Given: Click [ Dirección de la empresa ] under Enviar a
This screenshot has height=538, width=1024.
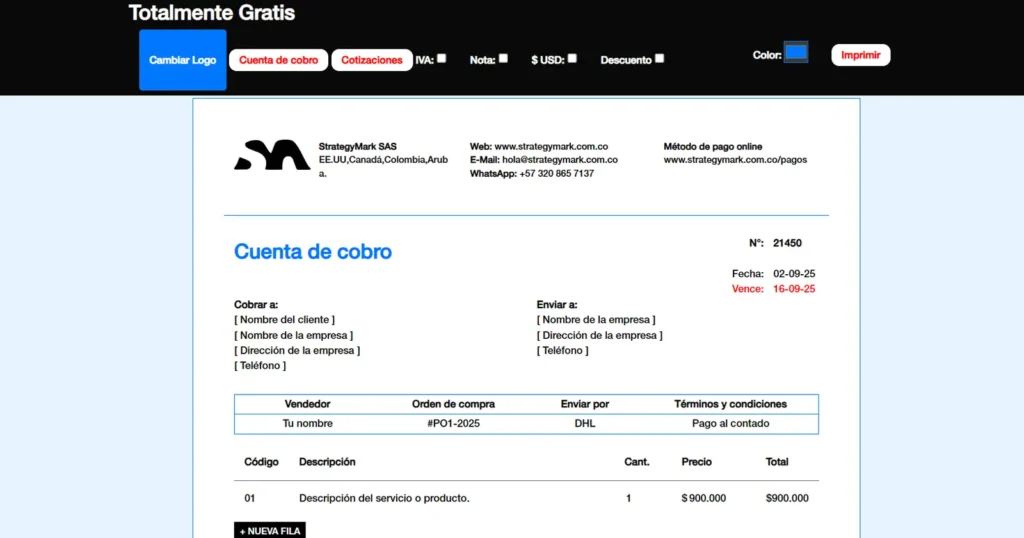Looking at the screenshot, I should (599, 335).
